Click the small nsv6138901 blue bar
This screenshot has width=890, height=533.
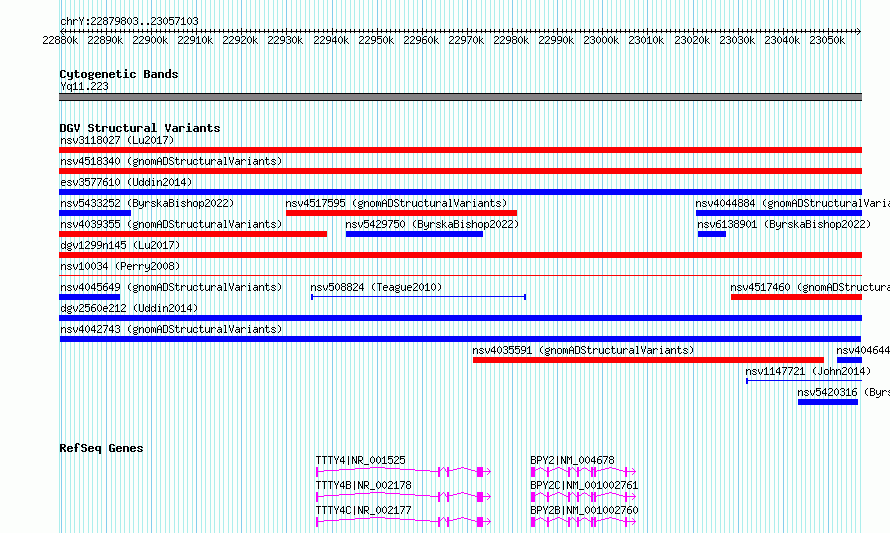pyautogui.click(x=712, y=234)
